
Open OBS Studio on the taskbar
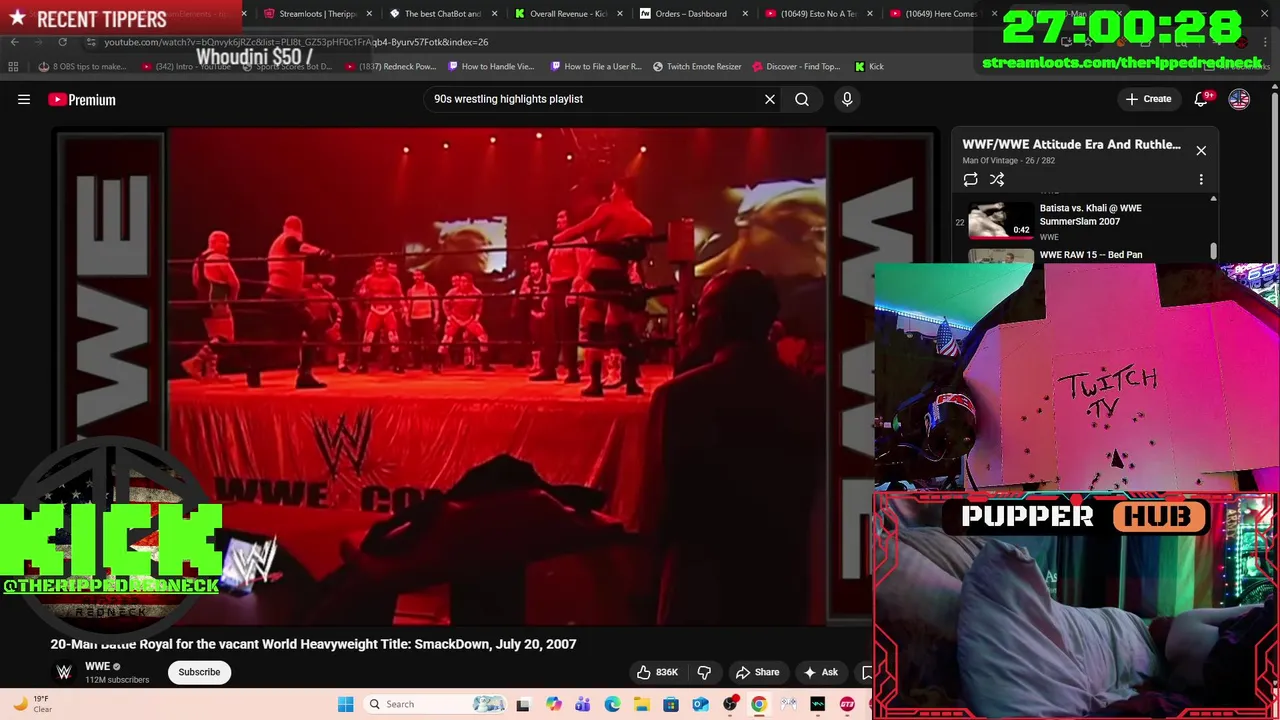point(730,704)
